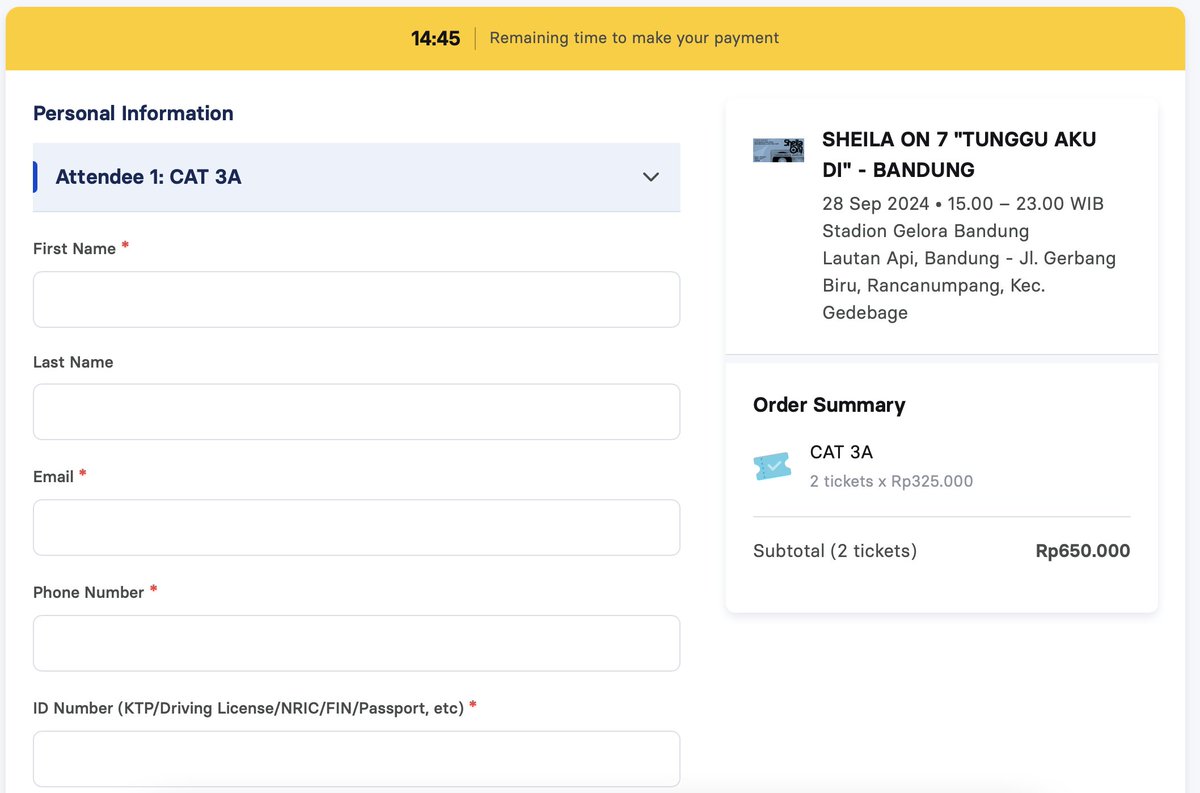Click the "Attendee 1: CAT 3A" header label

(x=148, y=177)
